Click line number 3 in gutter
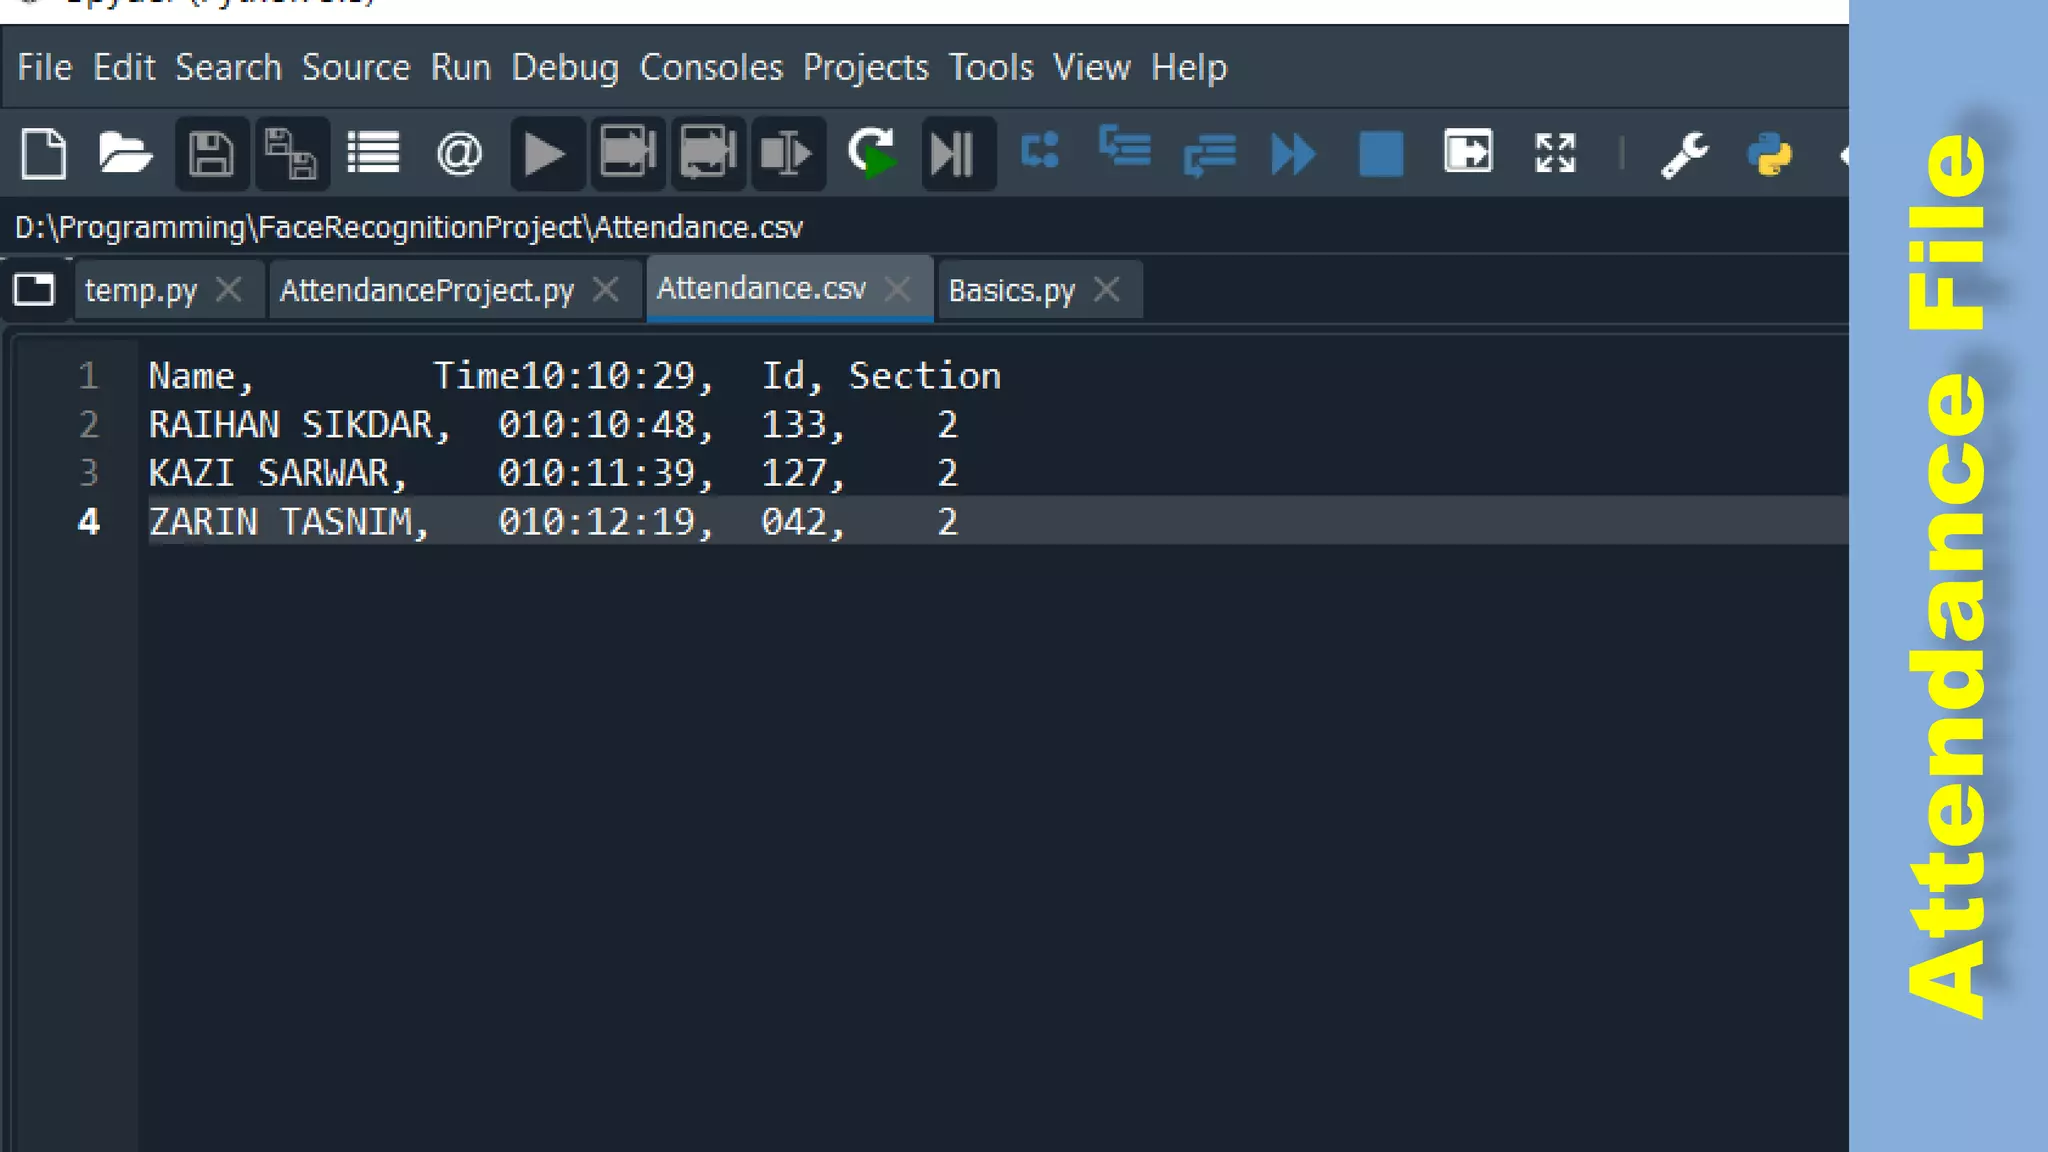The image size is (2048, 1152). pyautogui.click(x=88, y=473)
